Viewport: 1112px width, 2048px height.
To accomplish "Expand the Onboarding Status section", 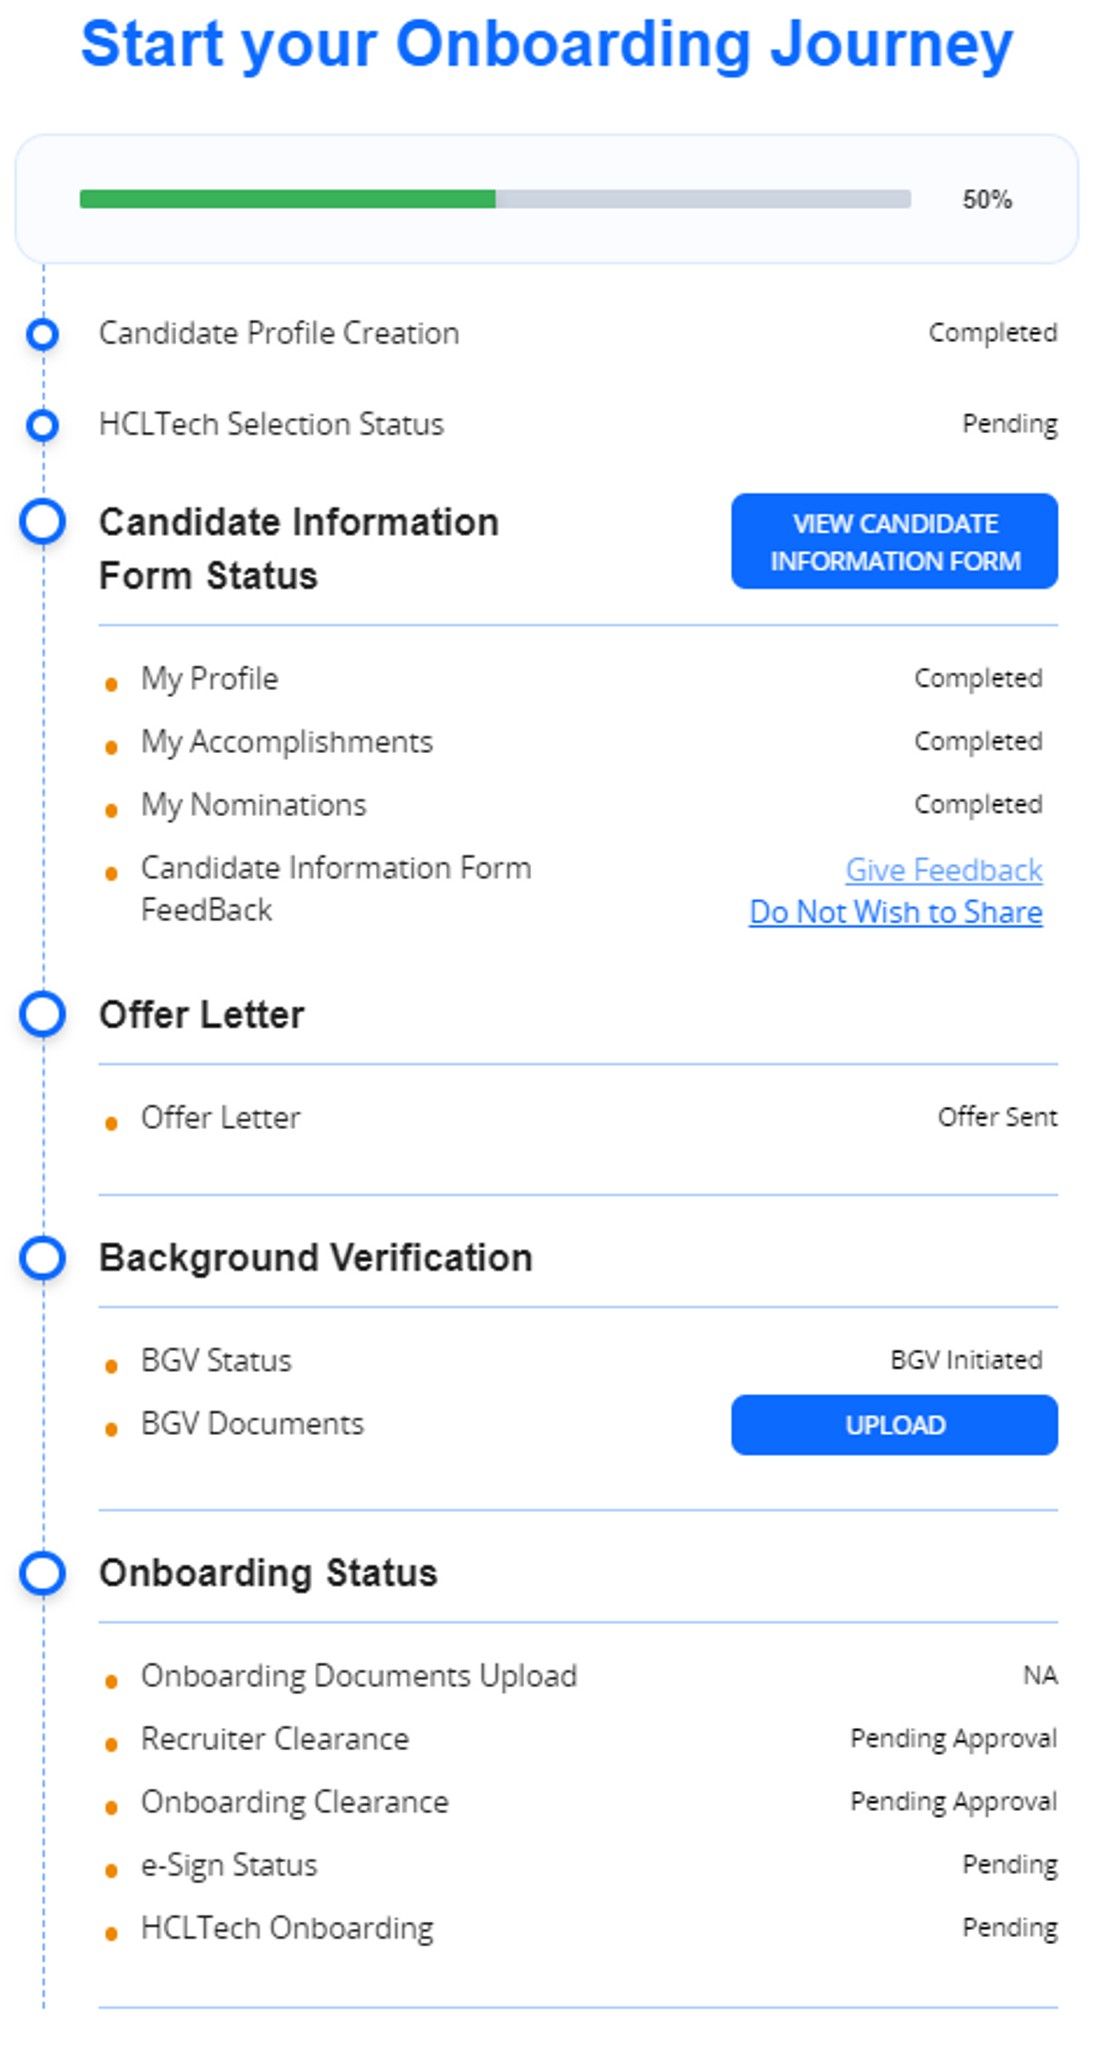I will tap(268, 1571).
